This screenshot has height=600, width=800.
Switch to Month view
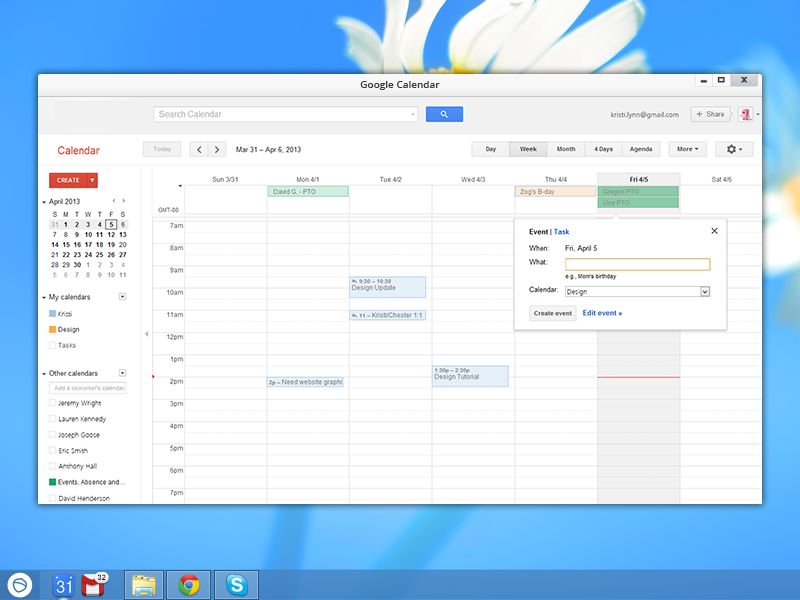566,149
